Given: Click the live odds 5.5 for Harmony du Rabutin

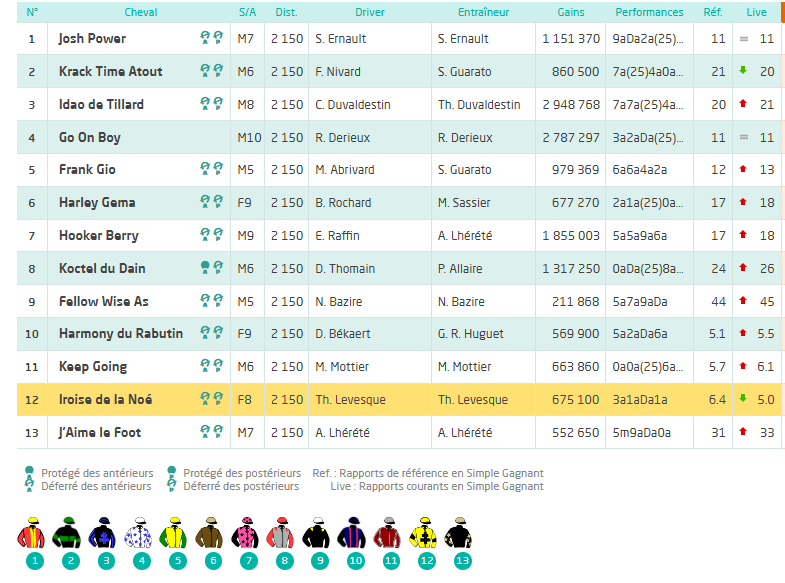Looking at the screenshot, I should point(766,334).
